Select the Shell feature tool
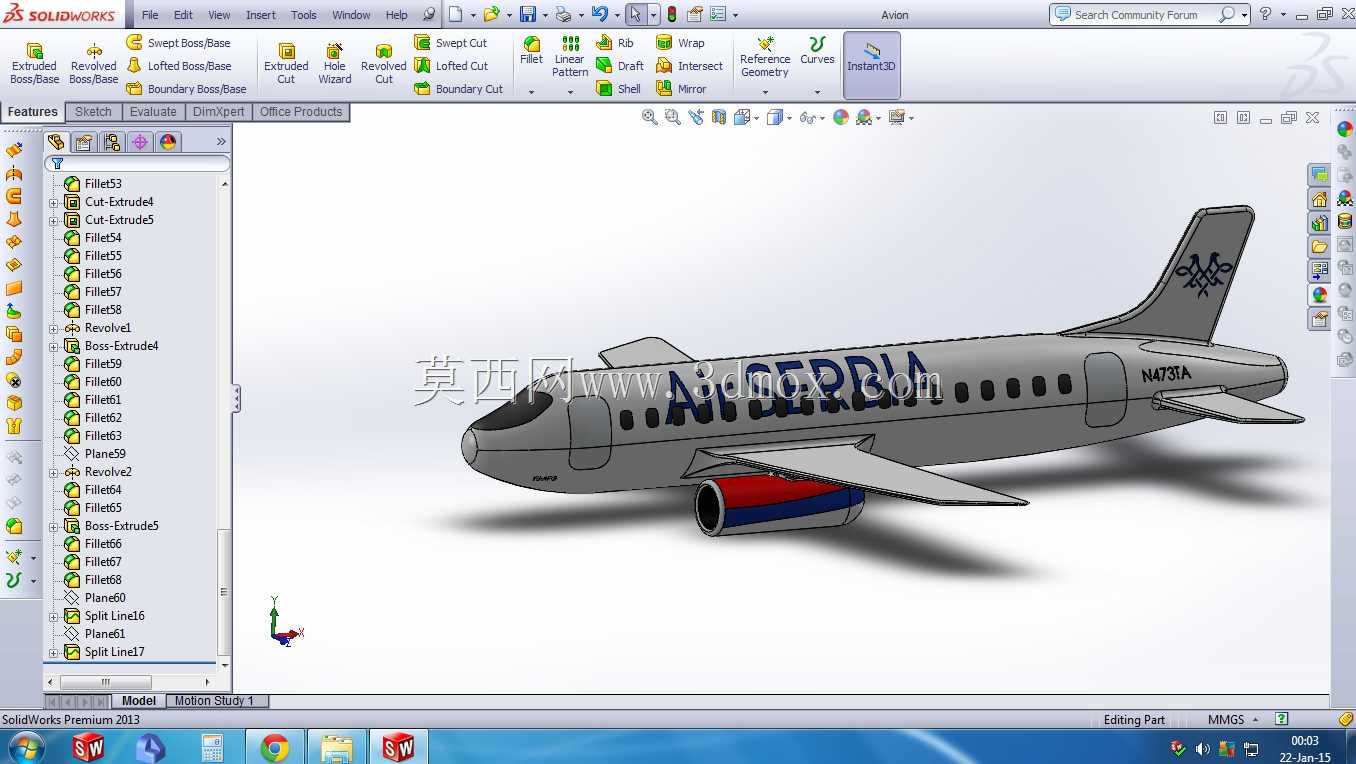This screenshot has height=764, width=1356. pos(619,89)
